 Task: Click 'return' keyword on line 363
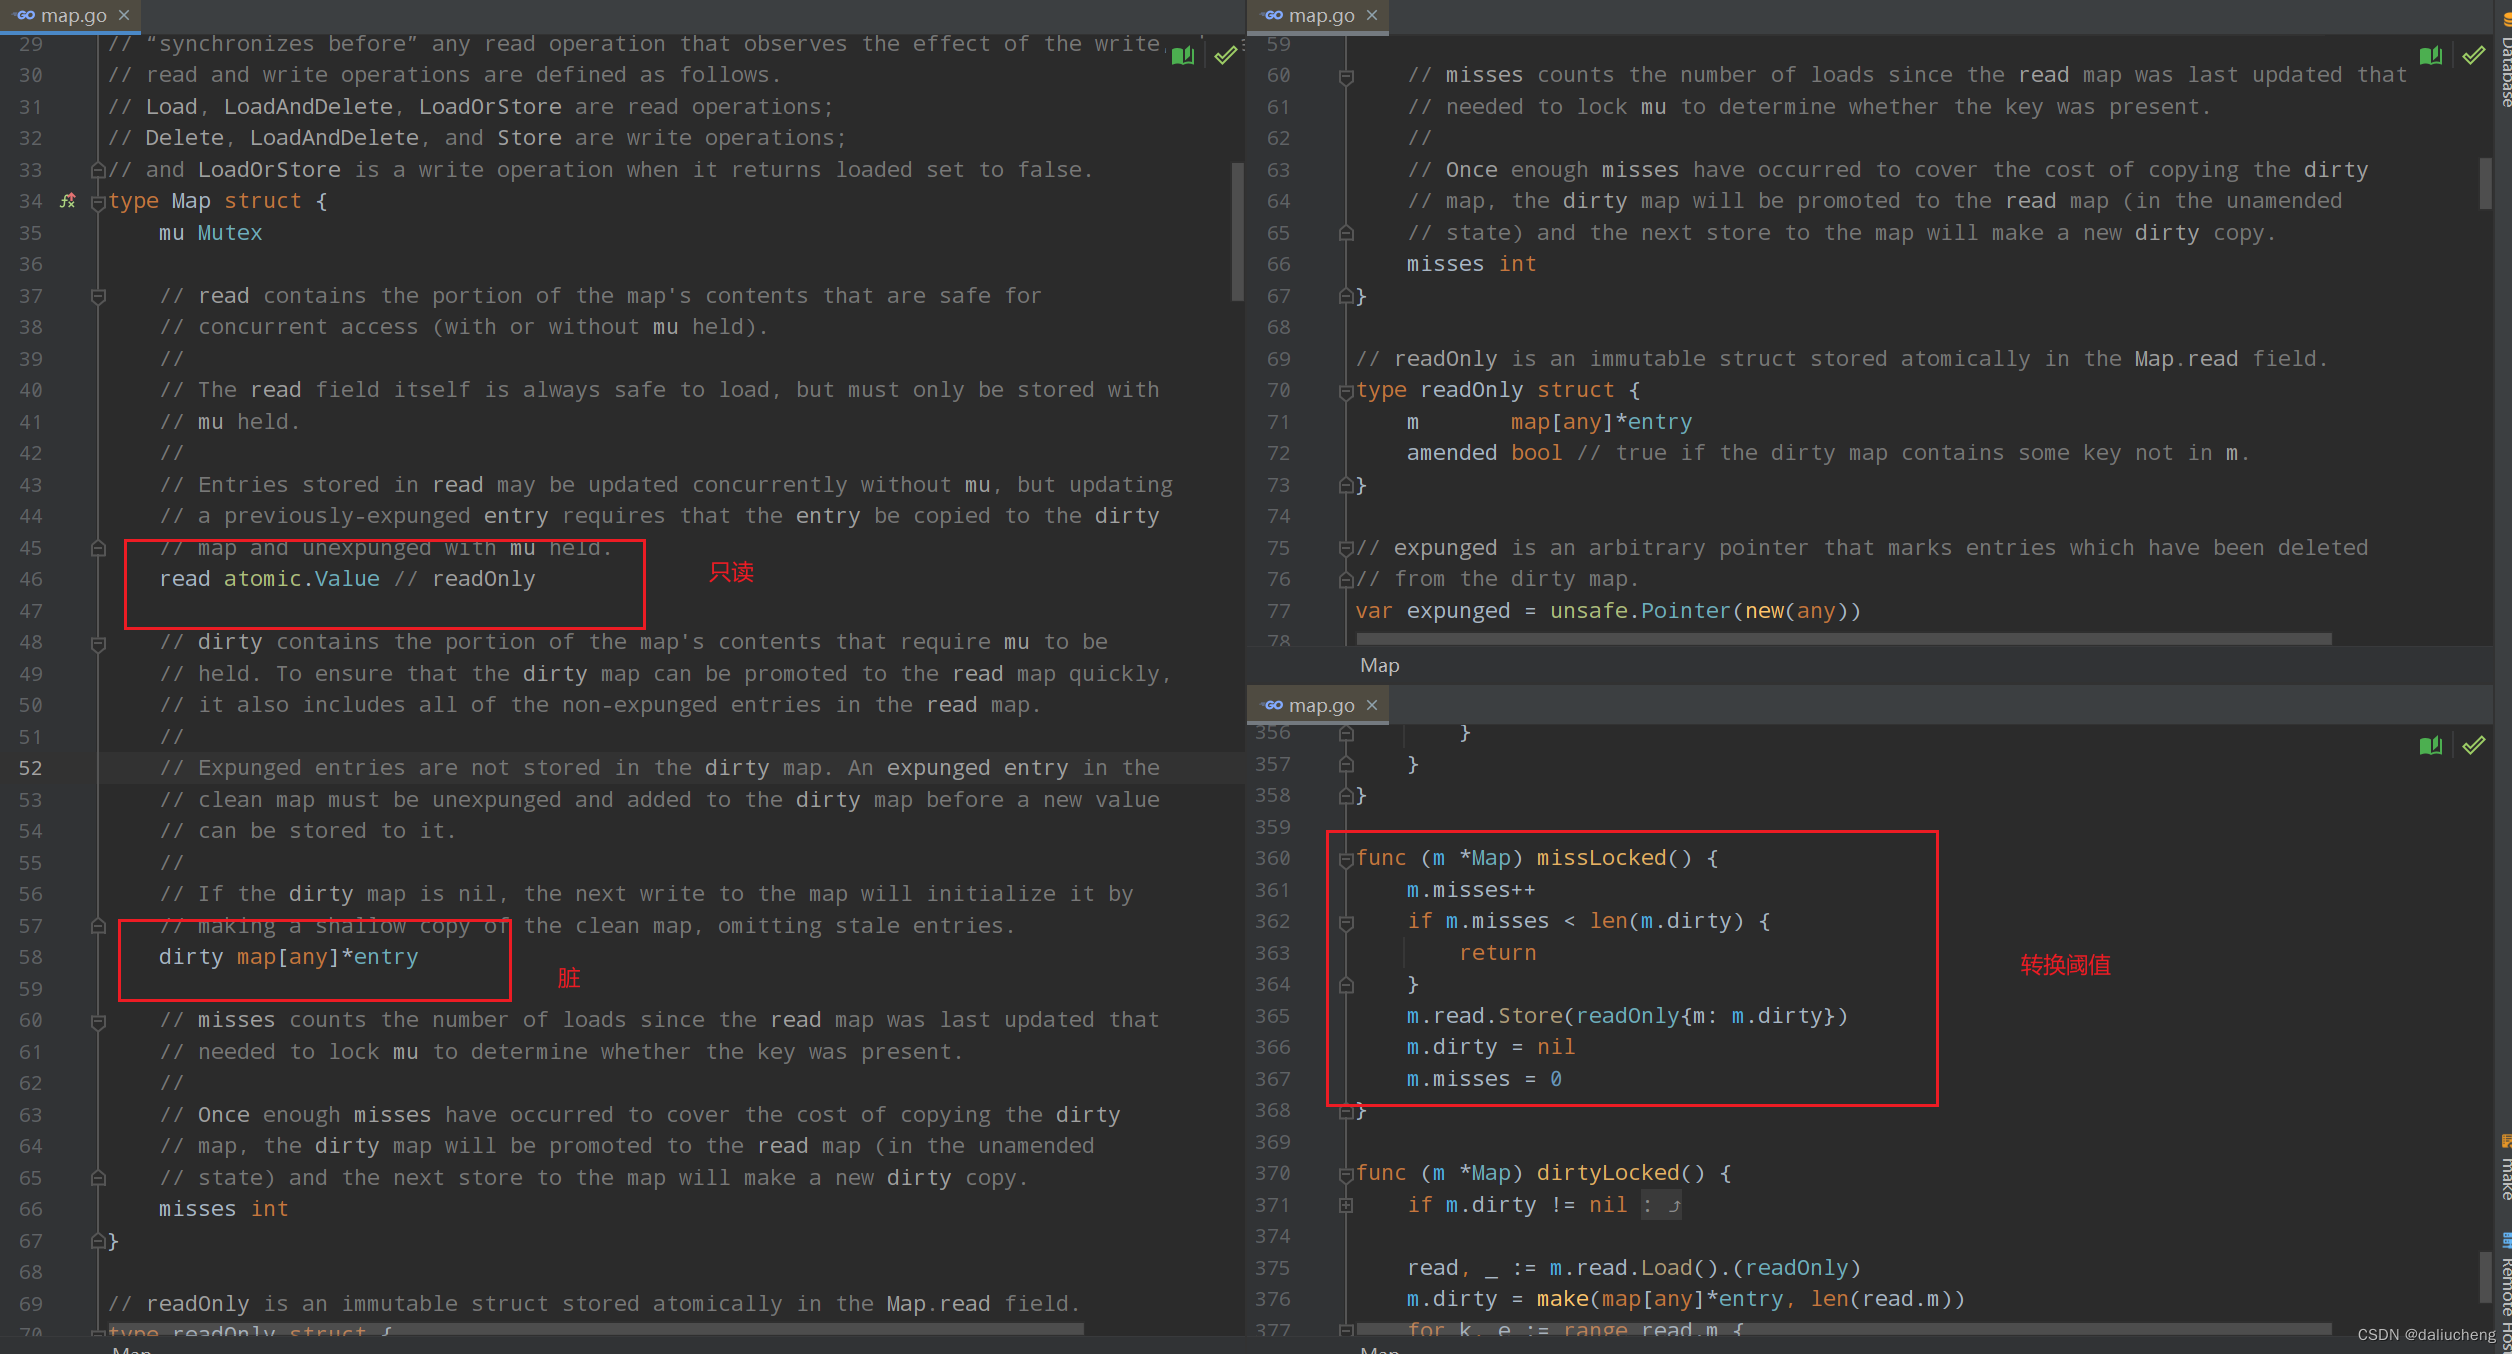(x=1497, y=953)
